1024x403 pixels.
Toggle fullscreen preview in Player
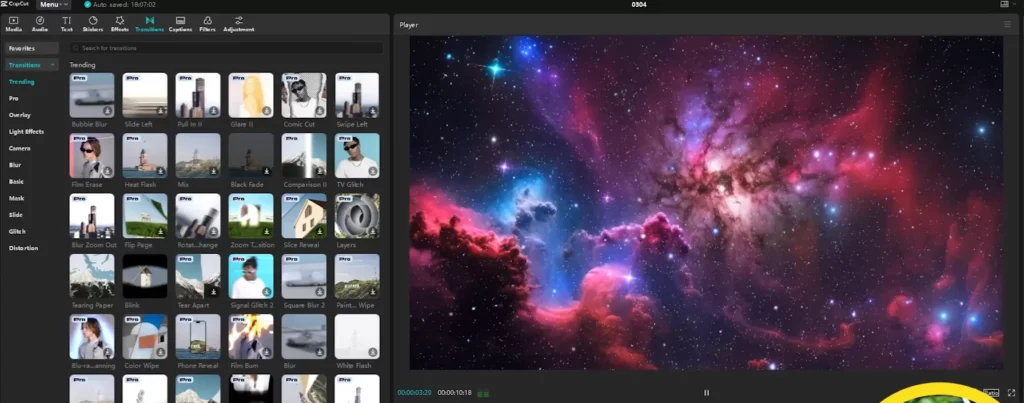1011,392
